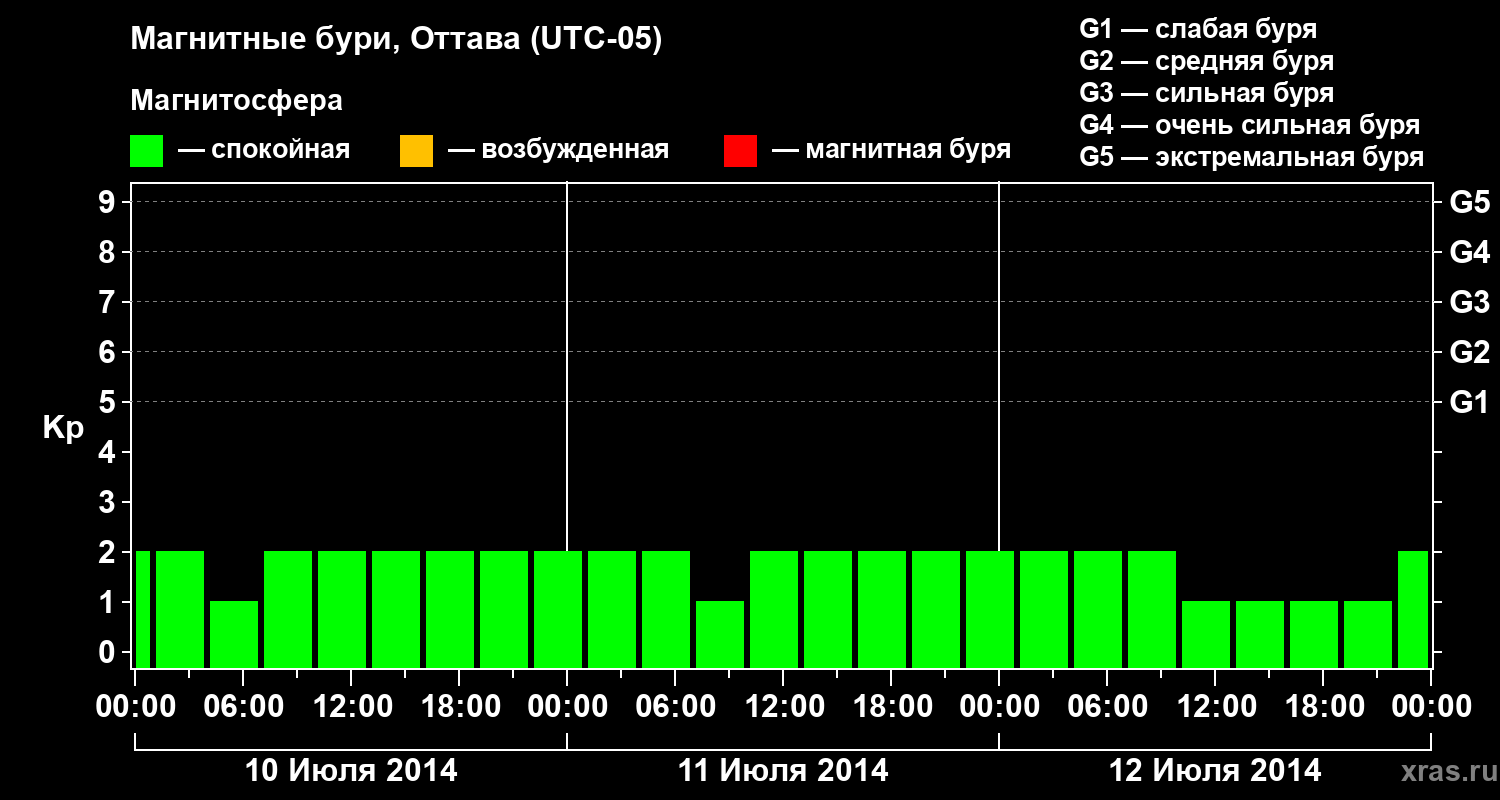Click the 'Kp' axis label
1500x800 pixels.
pos(63,428)
